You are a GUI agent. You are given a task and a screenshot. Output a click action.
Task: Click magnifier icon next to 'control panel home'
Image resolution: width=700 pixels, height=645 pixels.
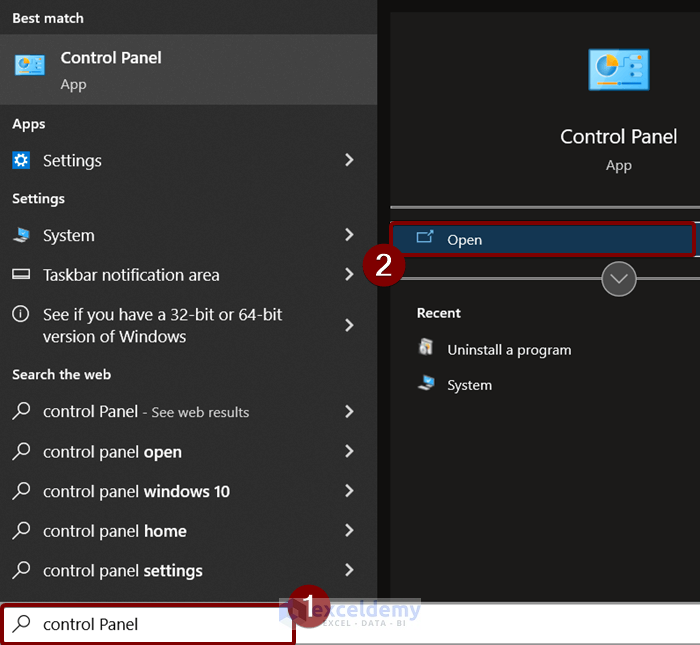tap(21, 531)
